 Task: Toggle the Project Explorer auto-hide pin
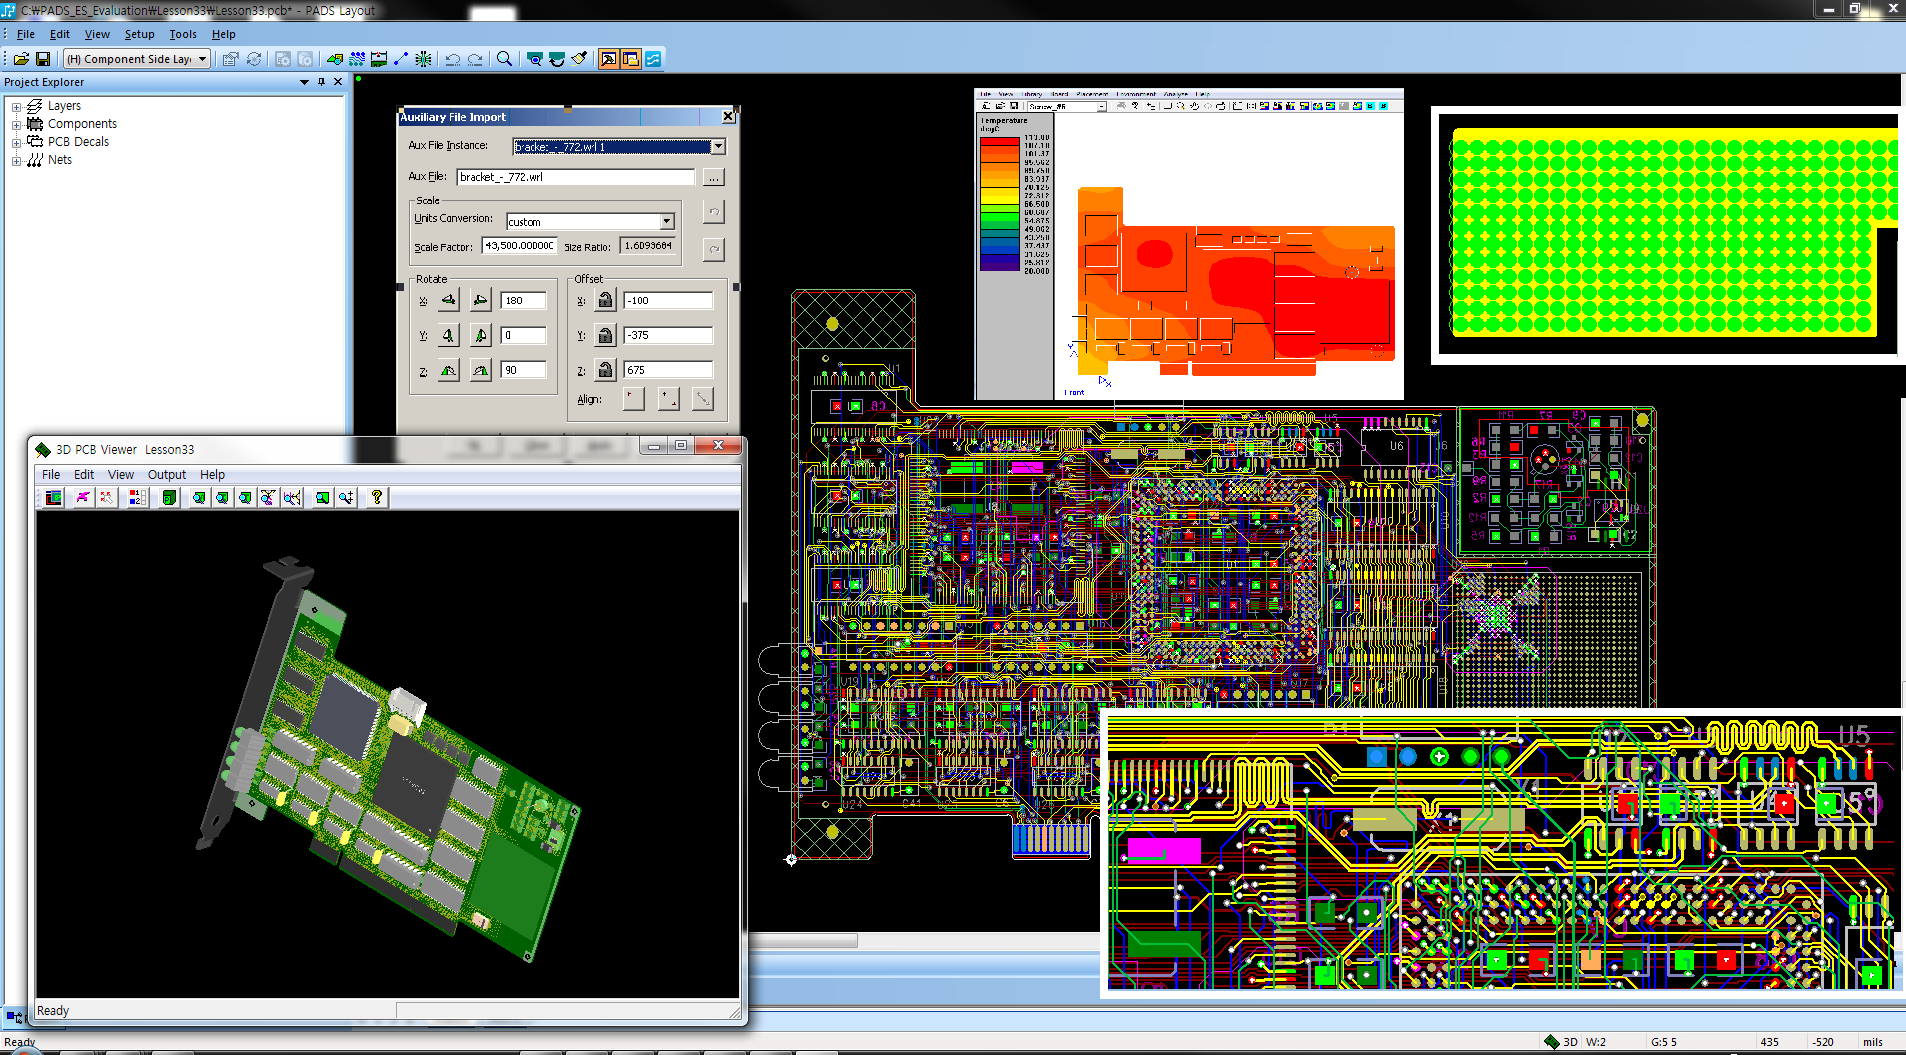click(x=321, y=82)
